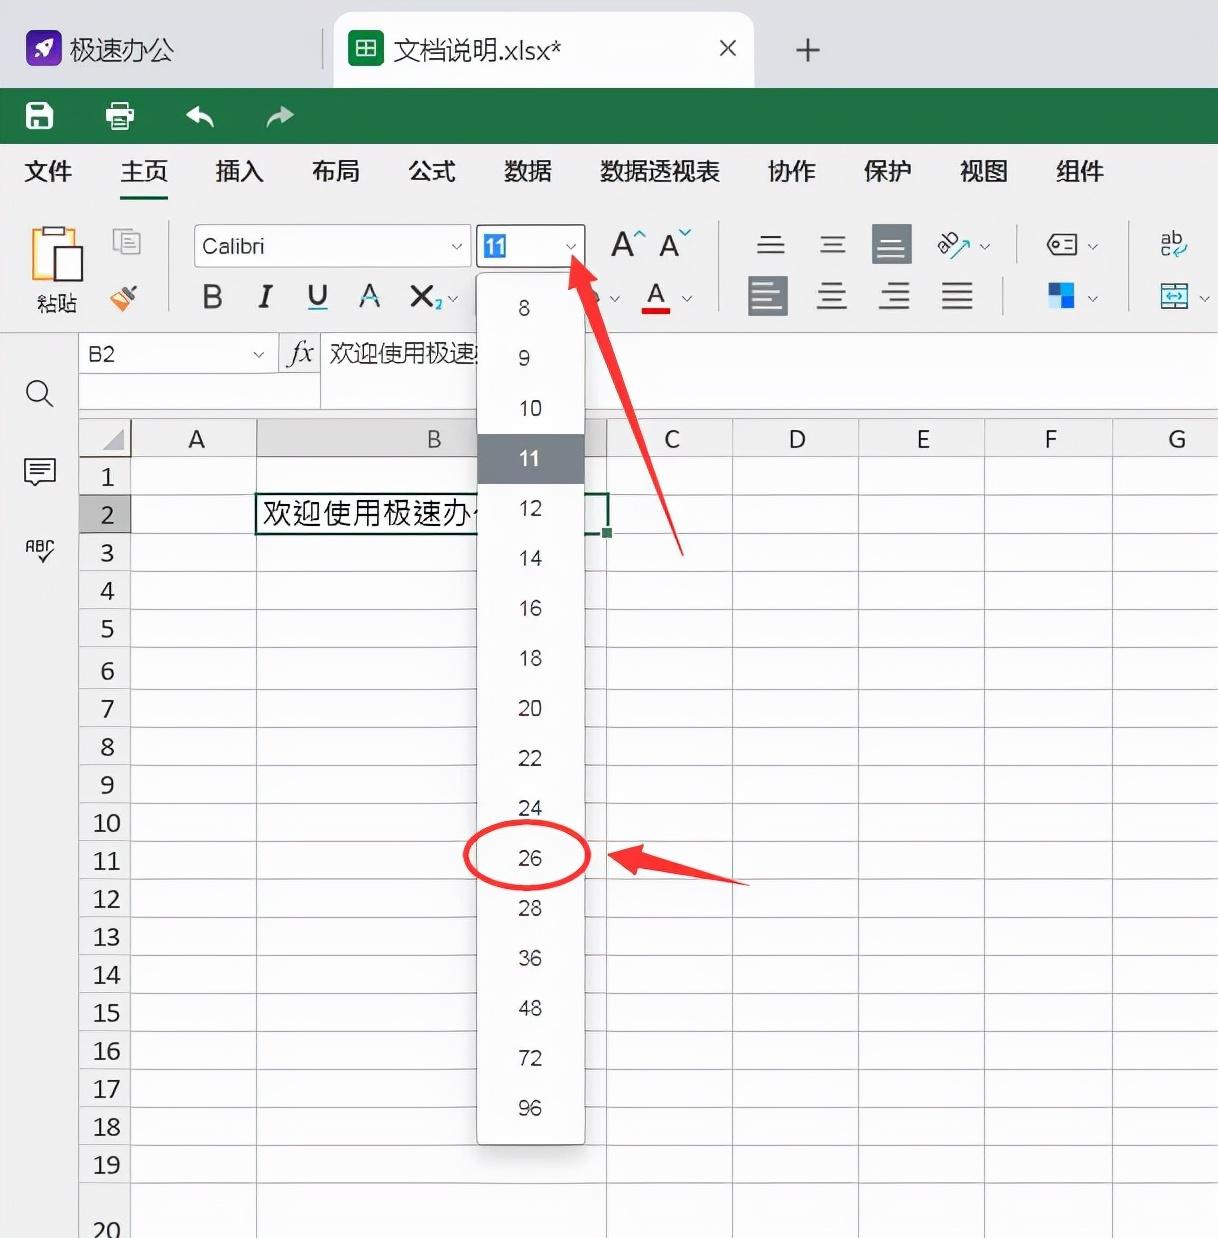Viewport: 1218px width, 1238px height.
Task: Switch to the 数据透视表 tab
Action: coord(659,172)
